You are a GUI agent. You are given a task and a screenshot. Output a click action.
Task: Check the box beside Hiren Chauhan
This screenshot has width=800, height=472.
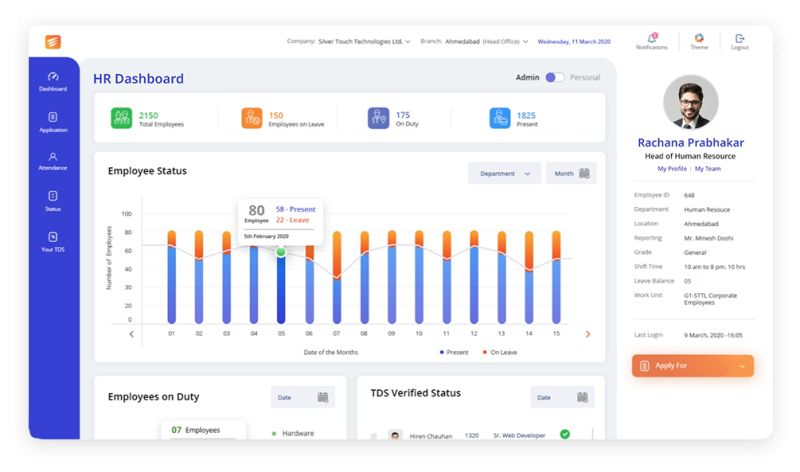tap(374, 436)
